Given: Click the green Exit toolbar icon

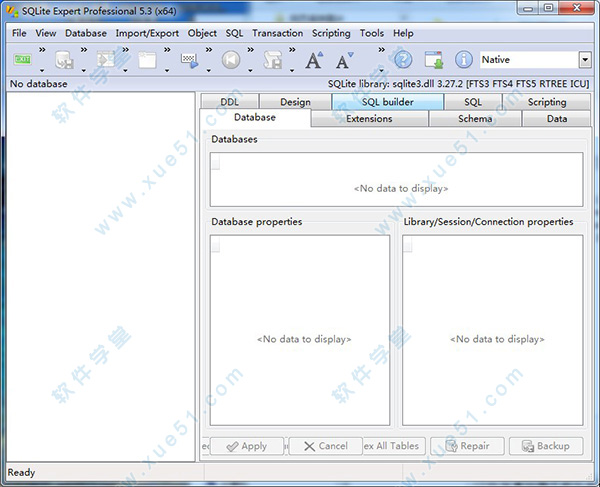Looking at the screenshot, I should coord(23,59).
